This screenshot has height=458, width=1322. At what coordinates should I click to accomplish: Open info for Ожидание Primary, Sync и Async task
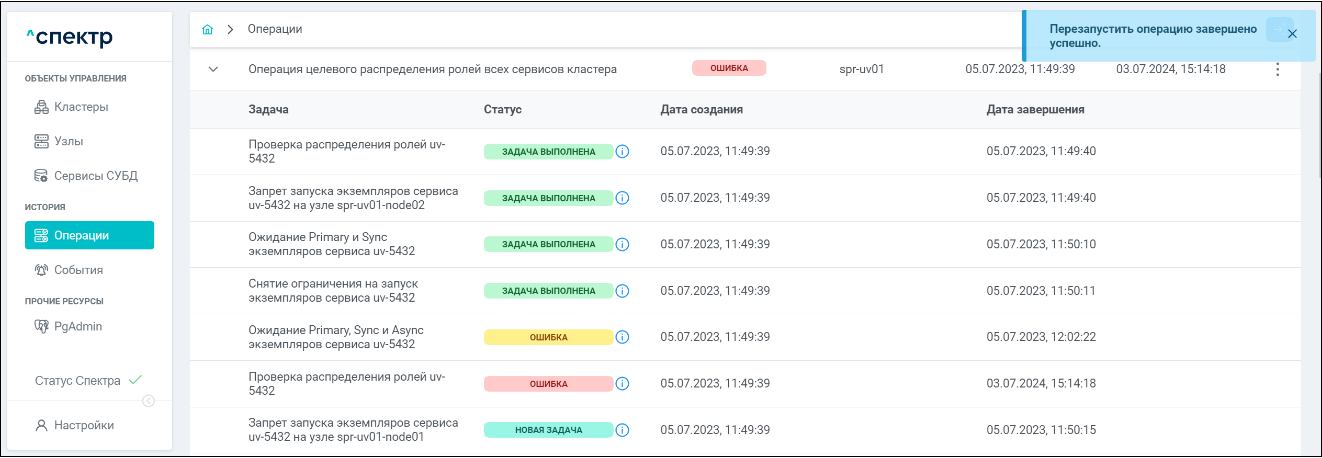coord(622,337)
